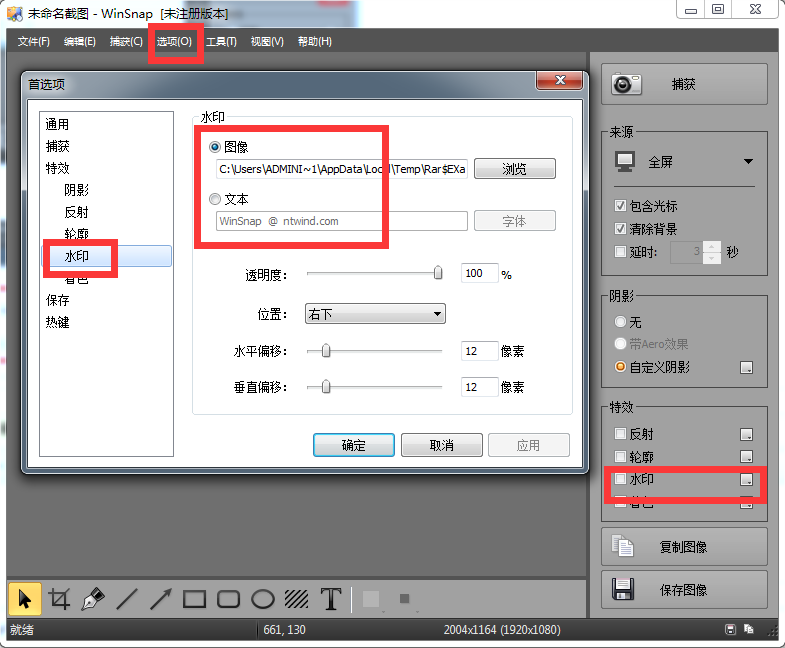Enable the 水印 effect checkbox
The height and width of the screenshot is (648, 785).
click(620, 479)
